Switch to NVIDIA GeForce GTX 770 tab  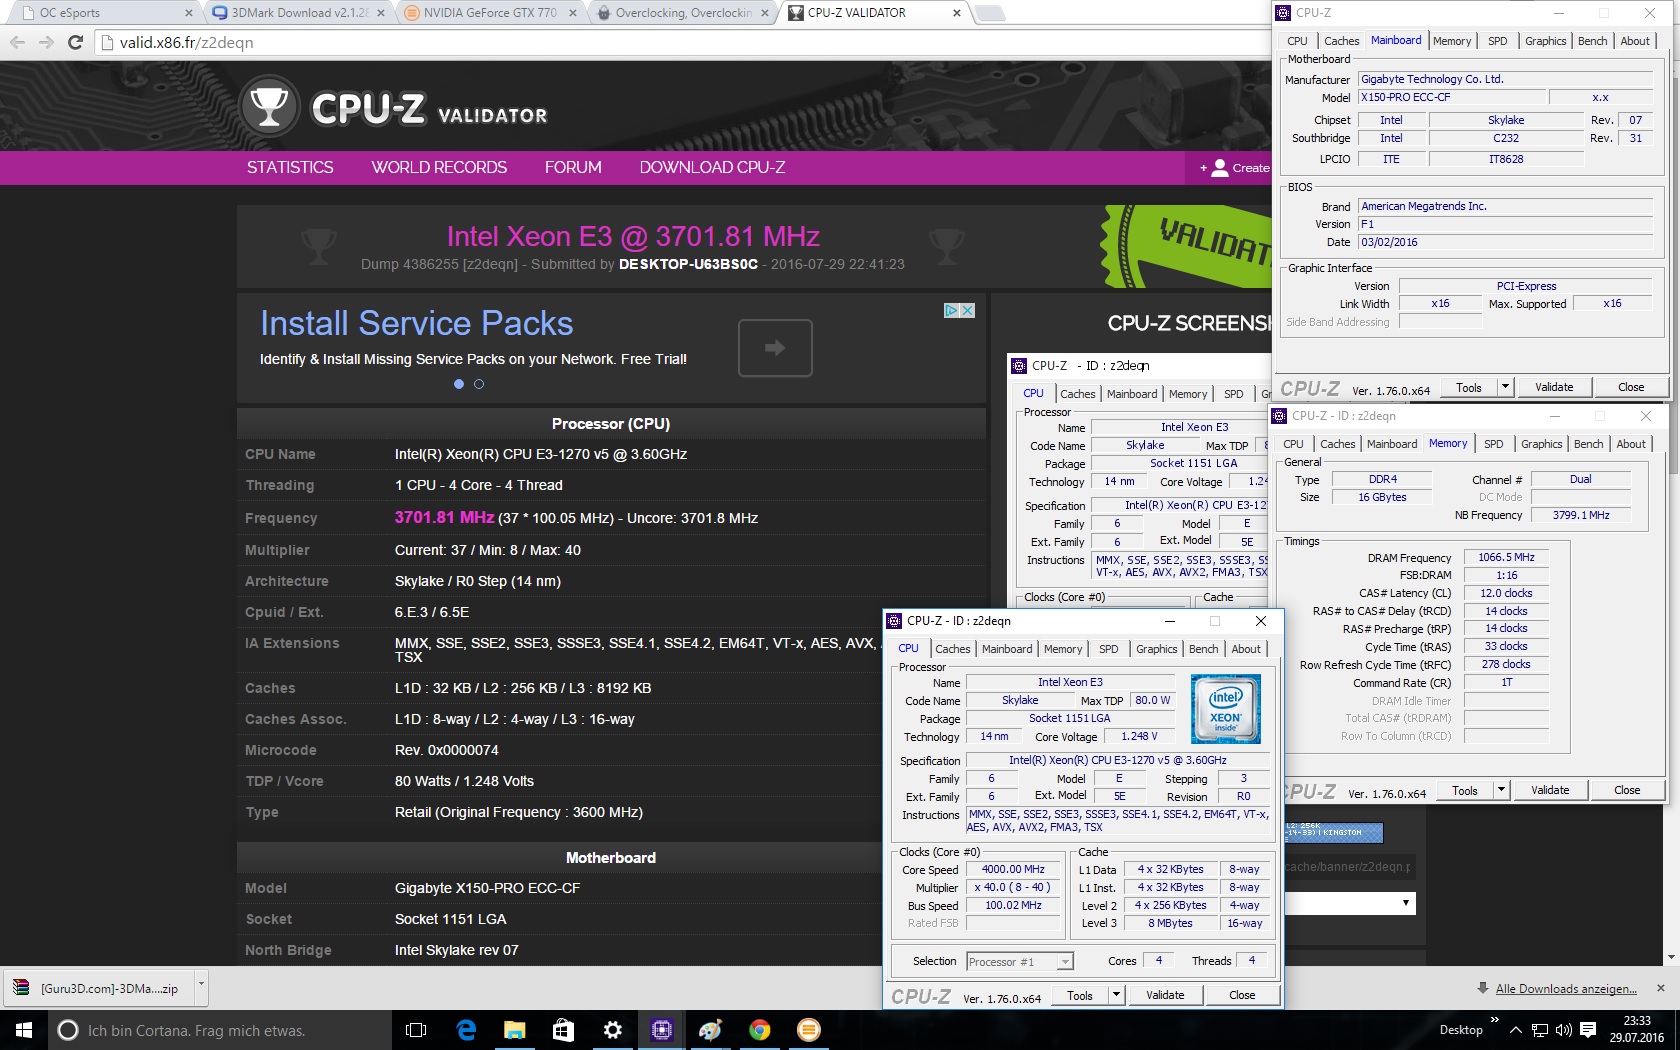(488, 13)
